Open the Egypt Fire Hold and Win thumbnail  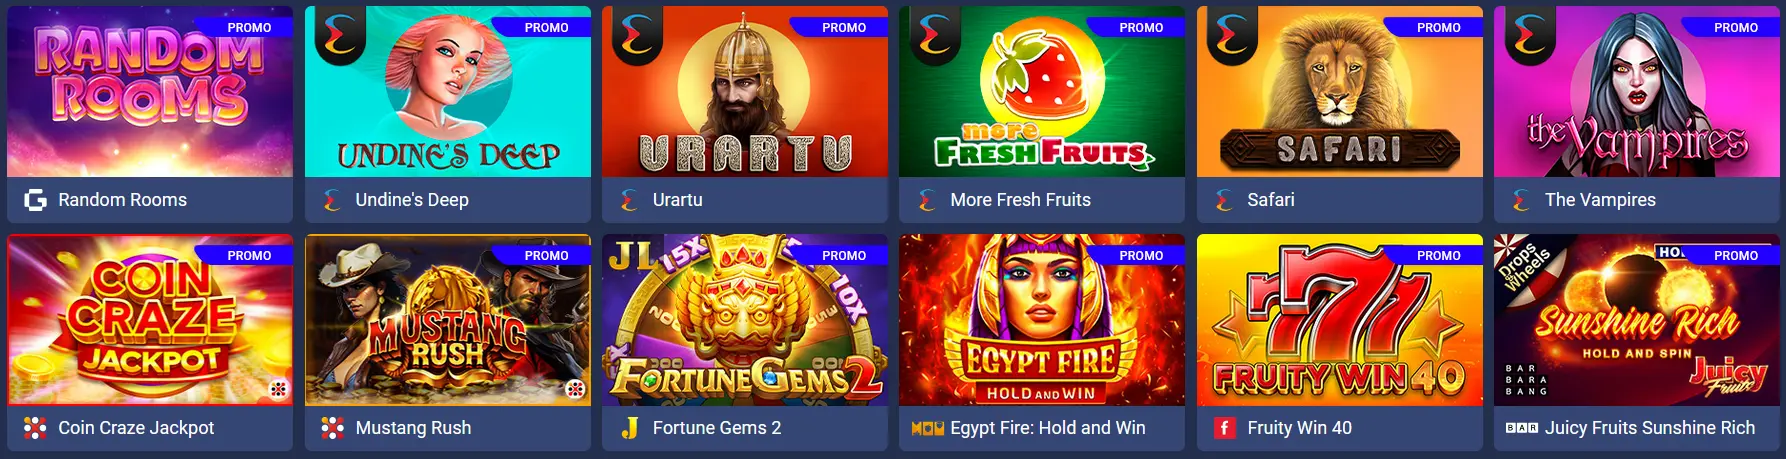pyautogui.click(x=1042, y=320)
